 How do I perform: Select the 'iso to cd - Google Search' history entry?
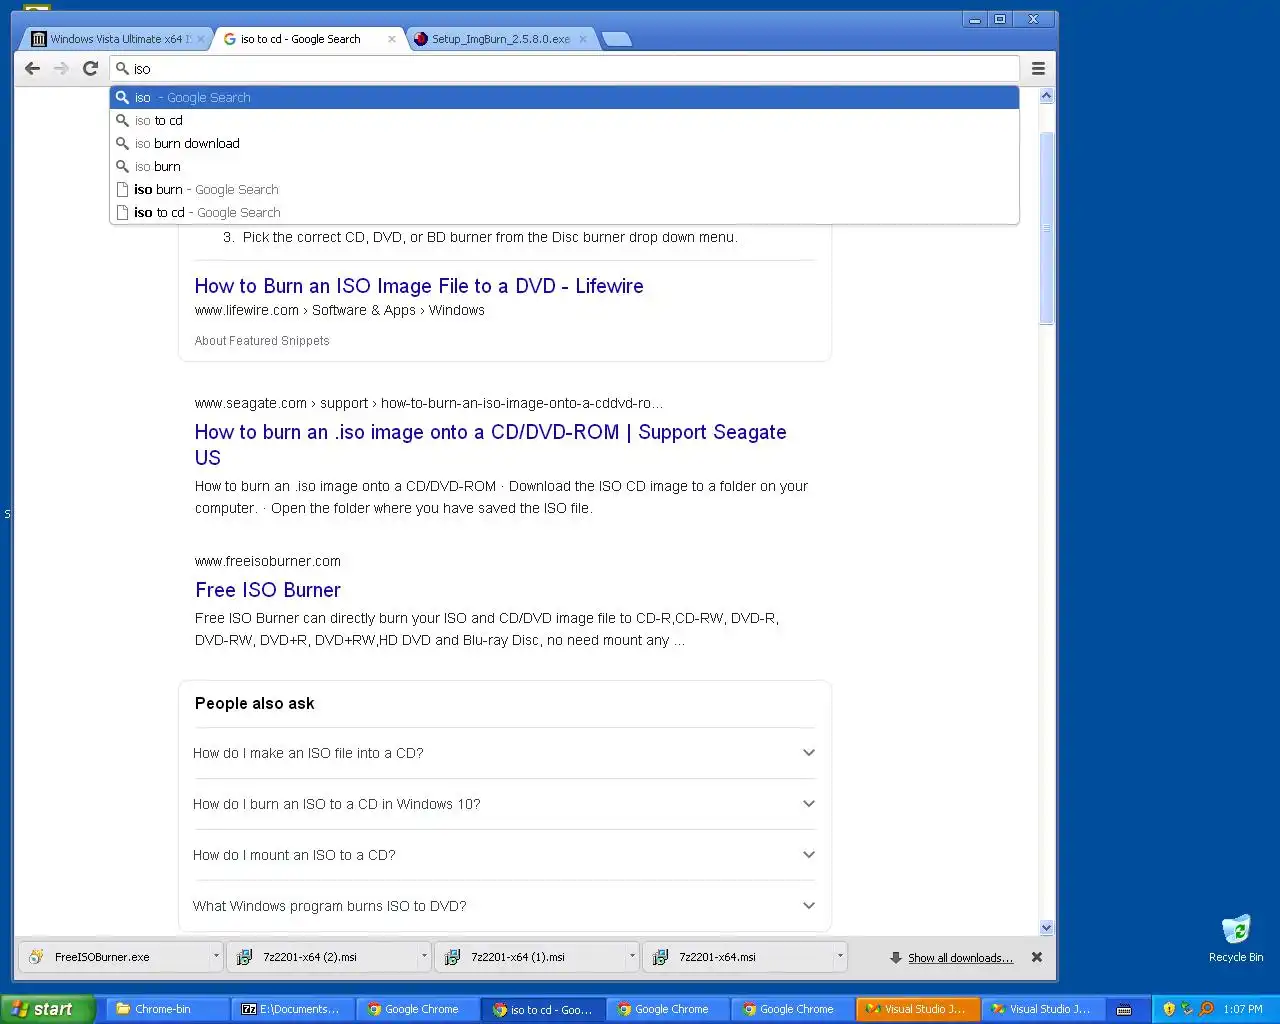[564, 212]
